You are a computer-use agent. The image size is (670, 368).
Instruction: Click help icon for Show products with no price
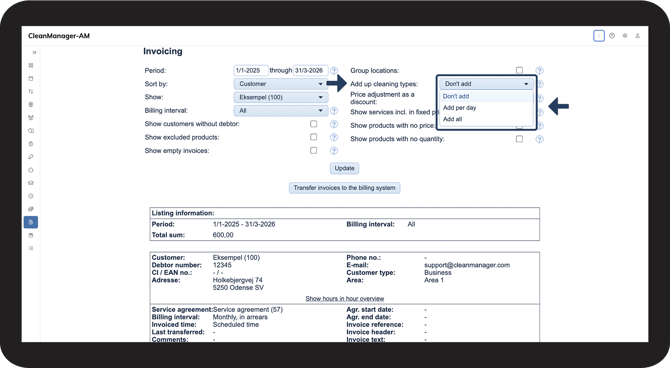(540, 126)
